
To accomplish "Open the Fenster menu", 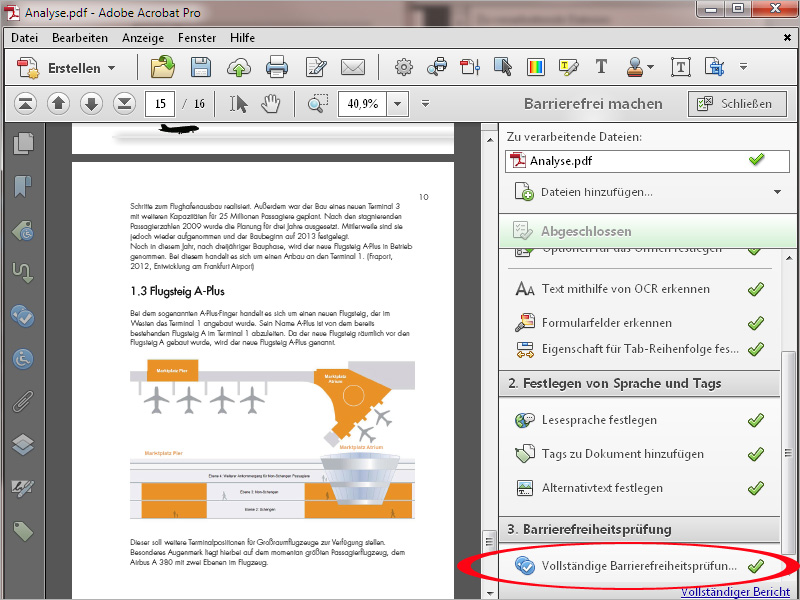I will tap(197, 38).
